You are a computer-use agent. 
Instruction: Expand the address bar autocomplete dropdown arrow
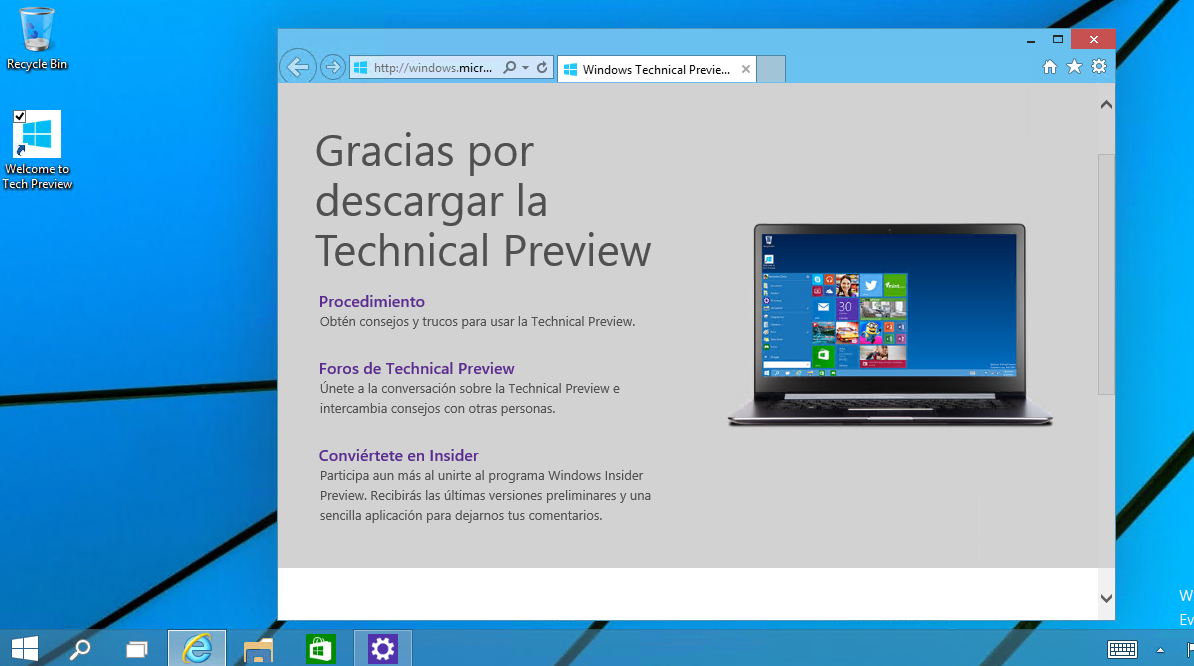pos(525,68)
